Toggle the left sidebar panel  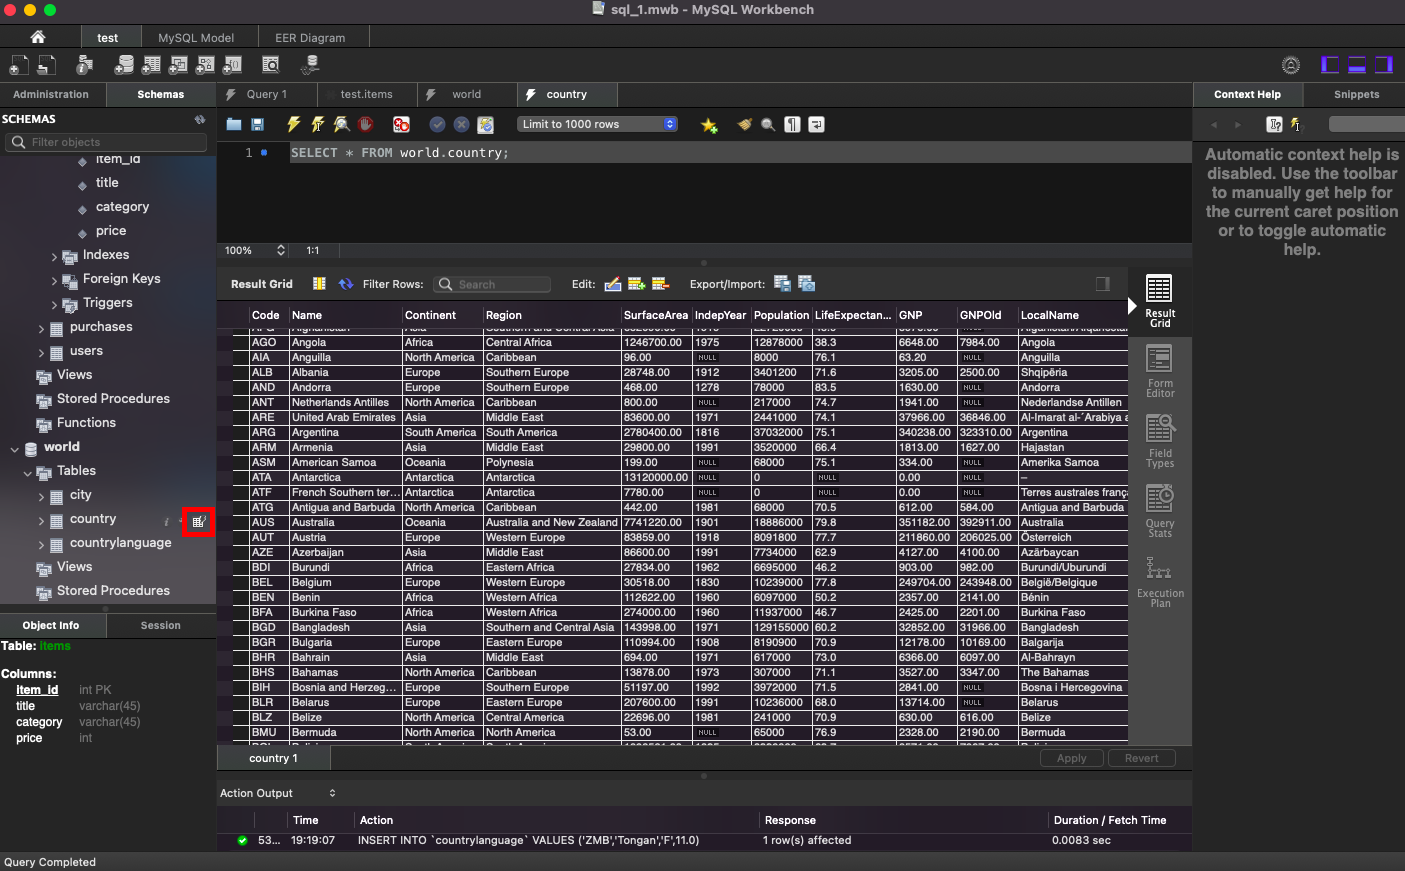pos(1330,65)
